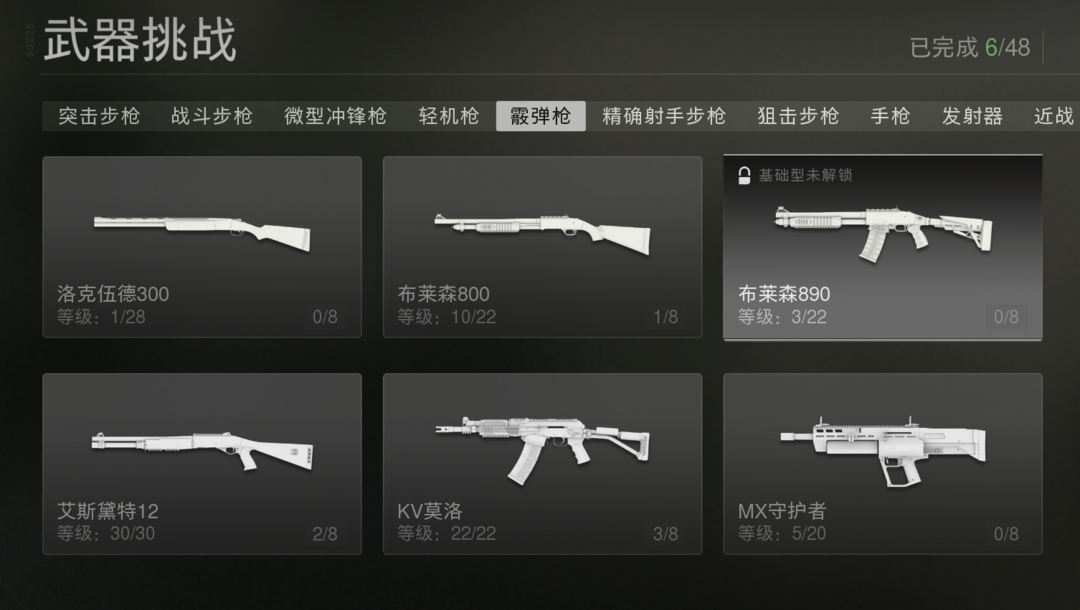Open the 手枪 tab

pos(890,116)
